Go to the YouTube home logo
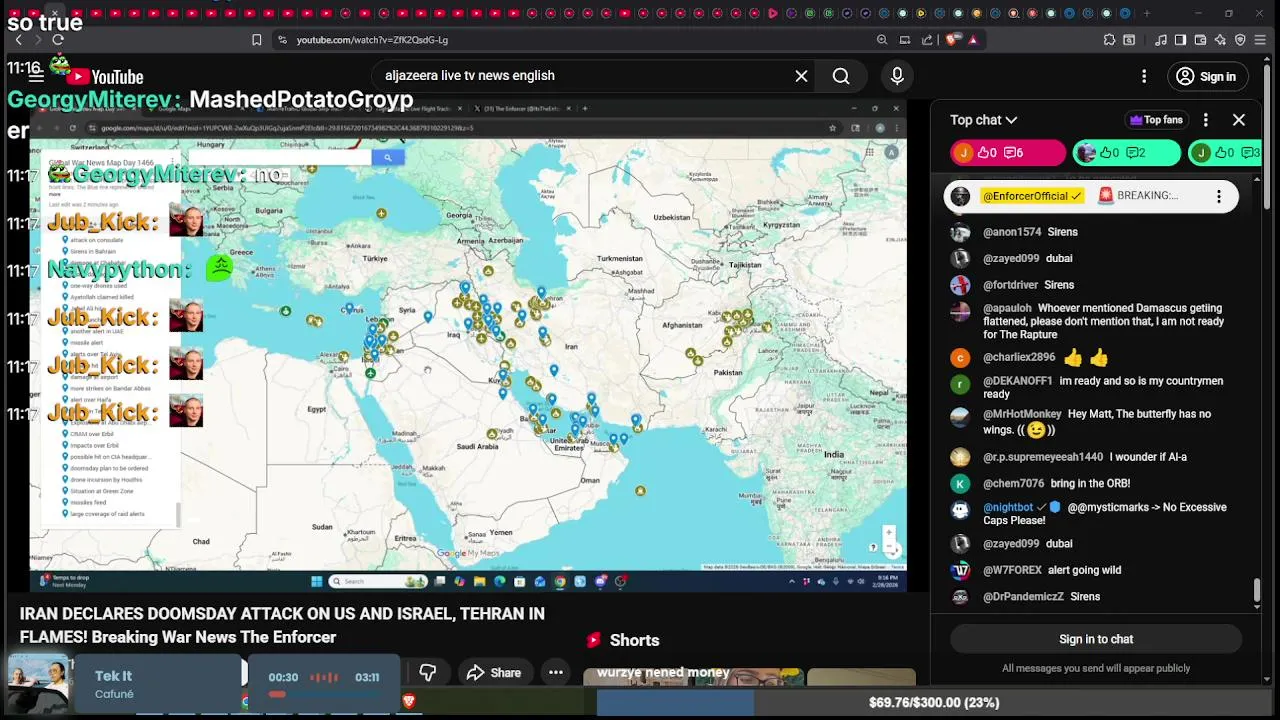 [105, 77]
